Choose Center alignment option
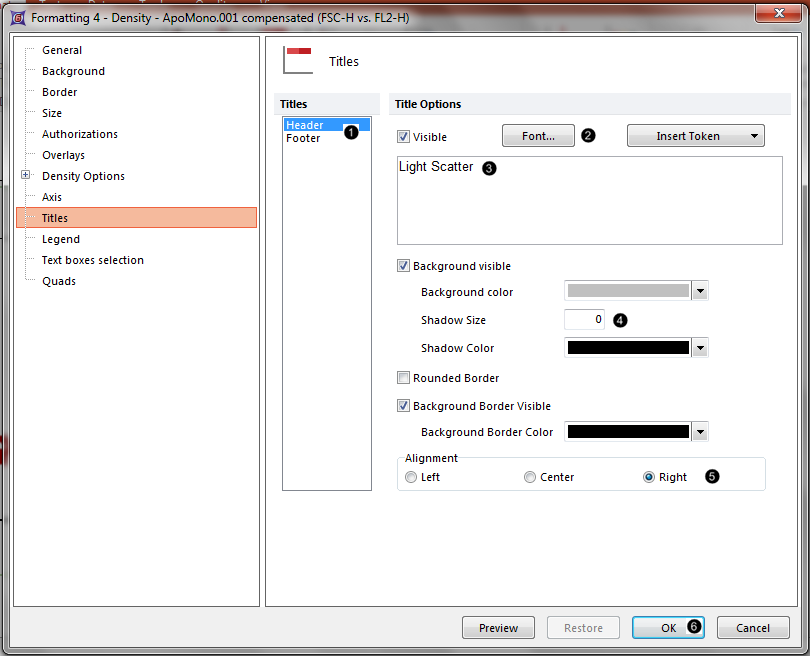The width and height of the screenshot is (810, 656). click(530, 478)
